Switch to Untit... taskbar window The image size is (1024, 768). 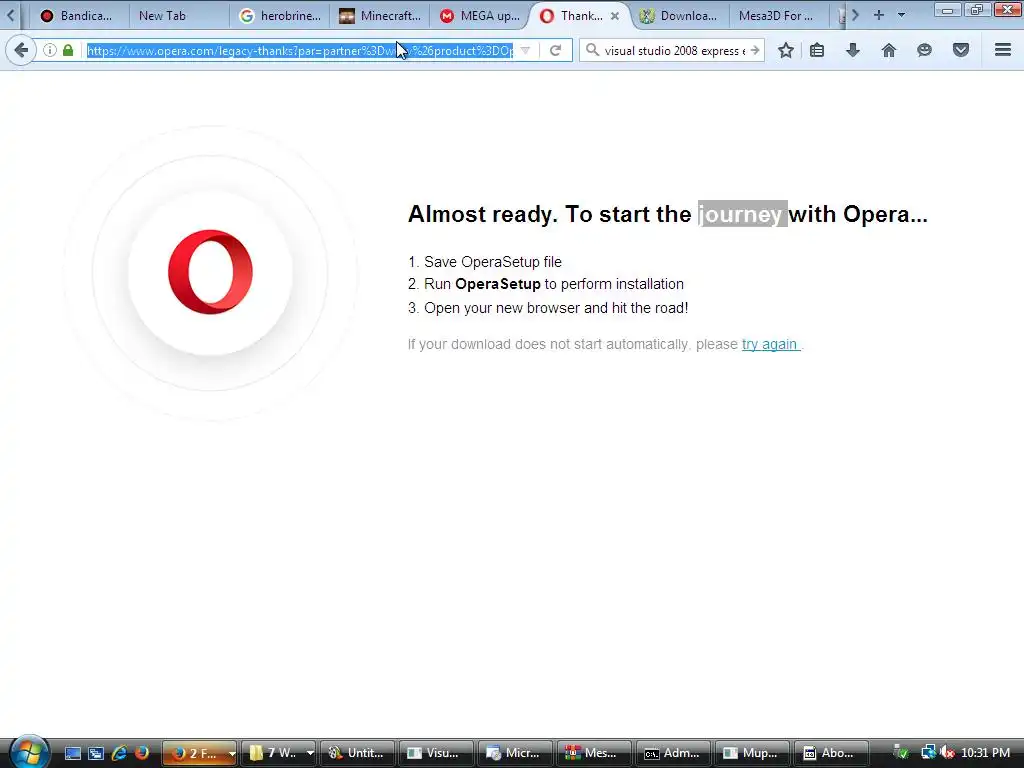pos(358,753)
